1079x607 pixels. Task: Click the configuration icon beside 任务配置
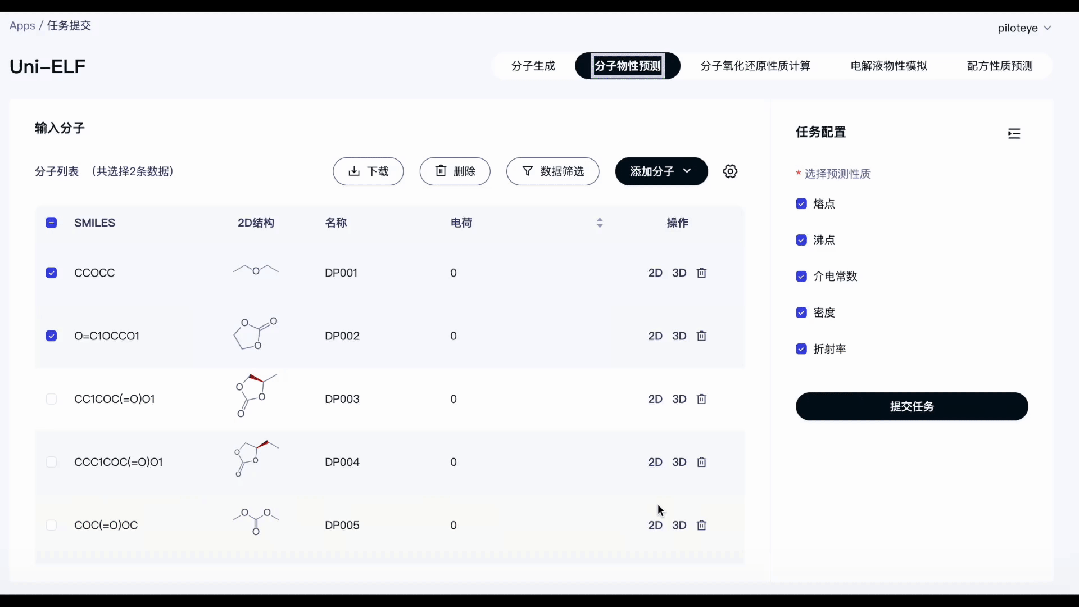1013,133
